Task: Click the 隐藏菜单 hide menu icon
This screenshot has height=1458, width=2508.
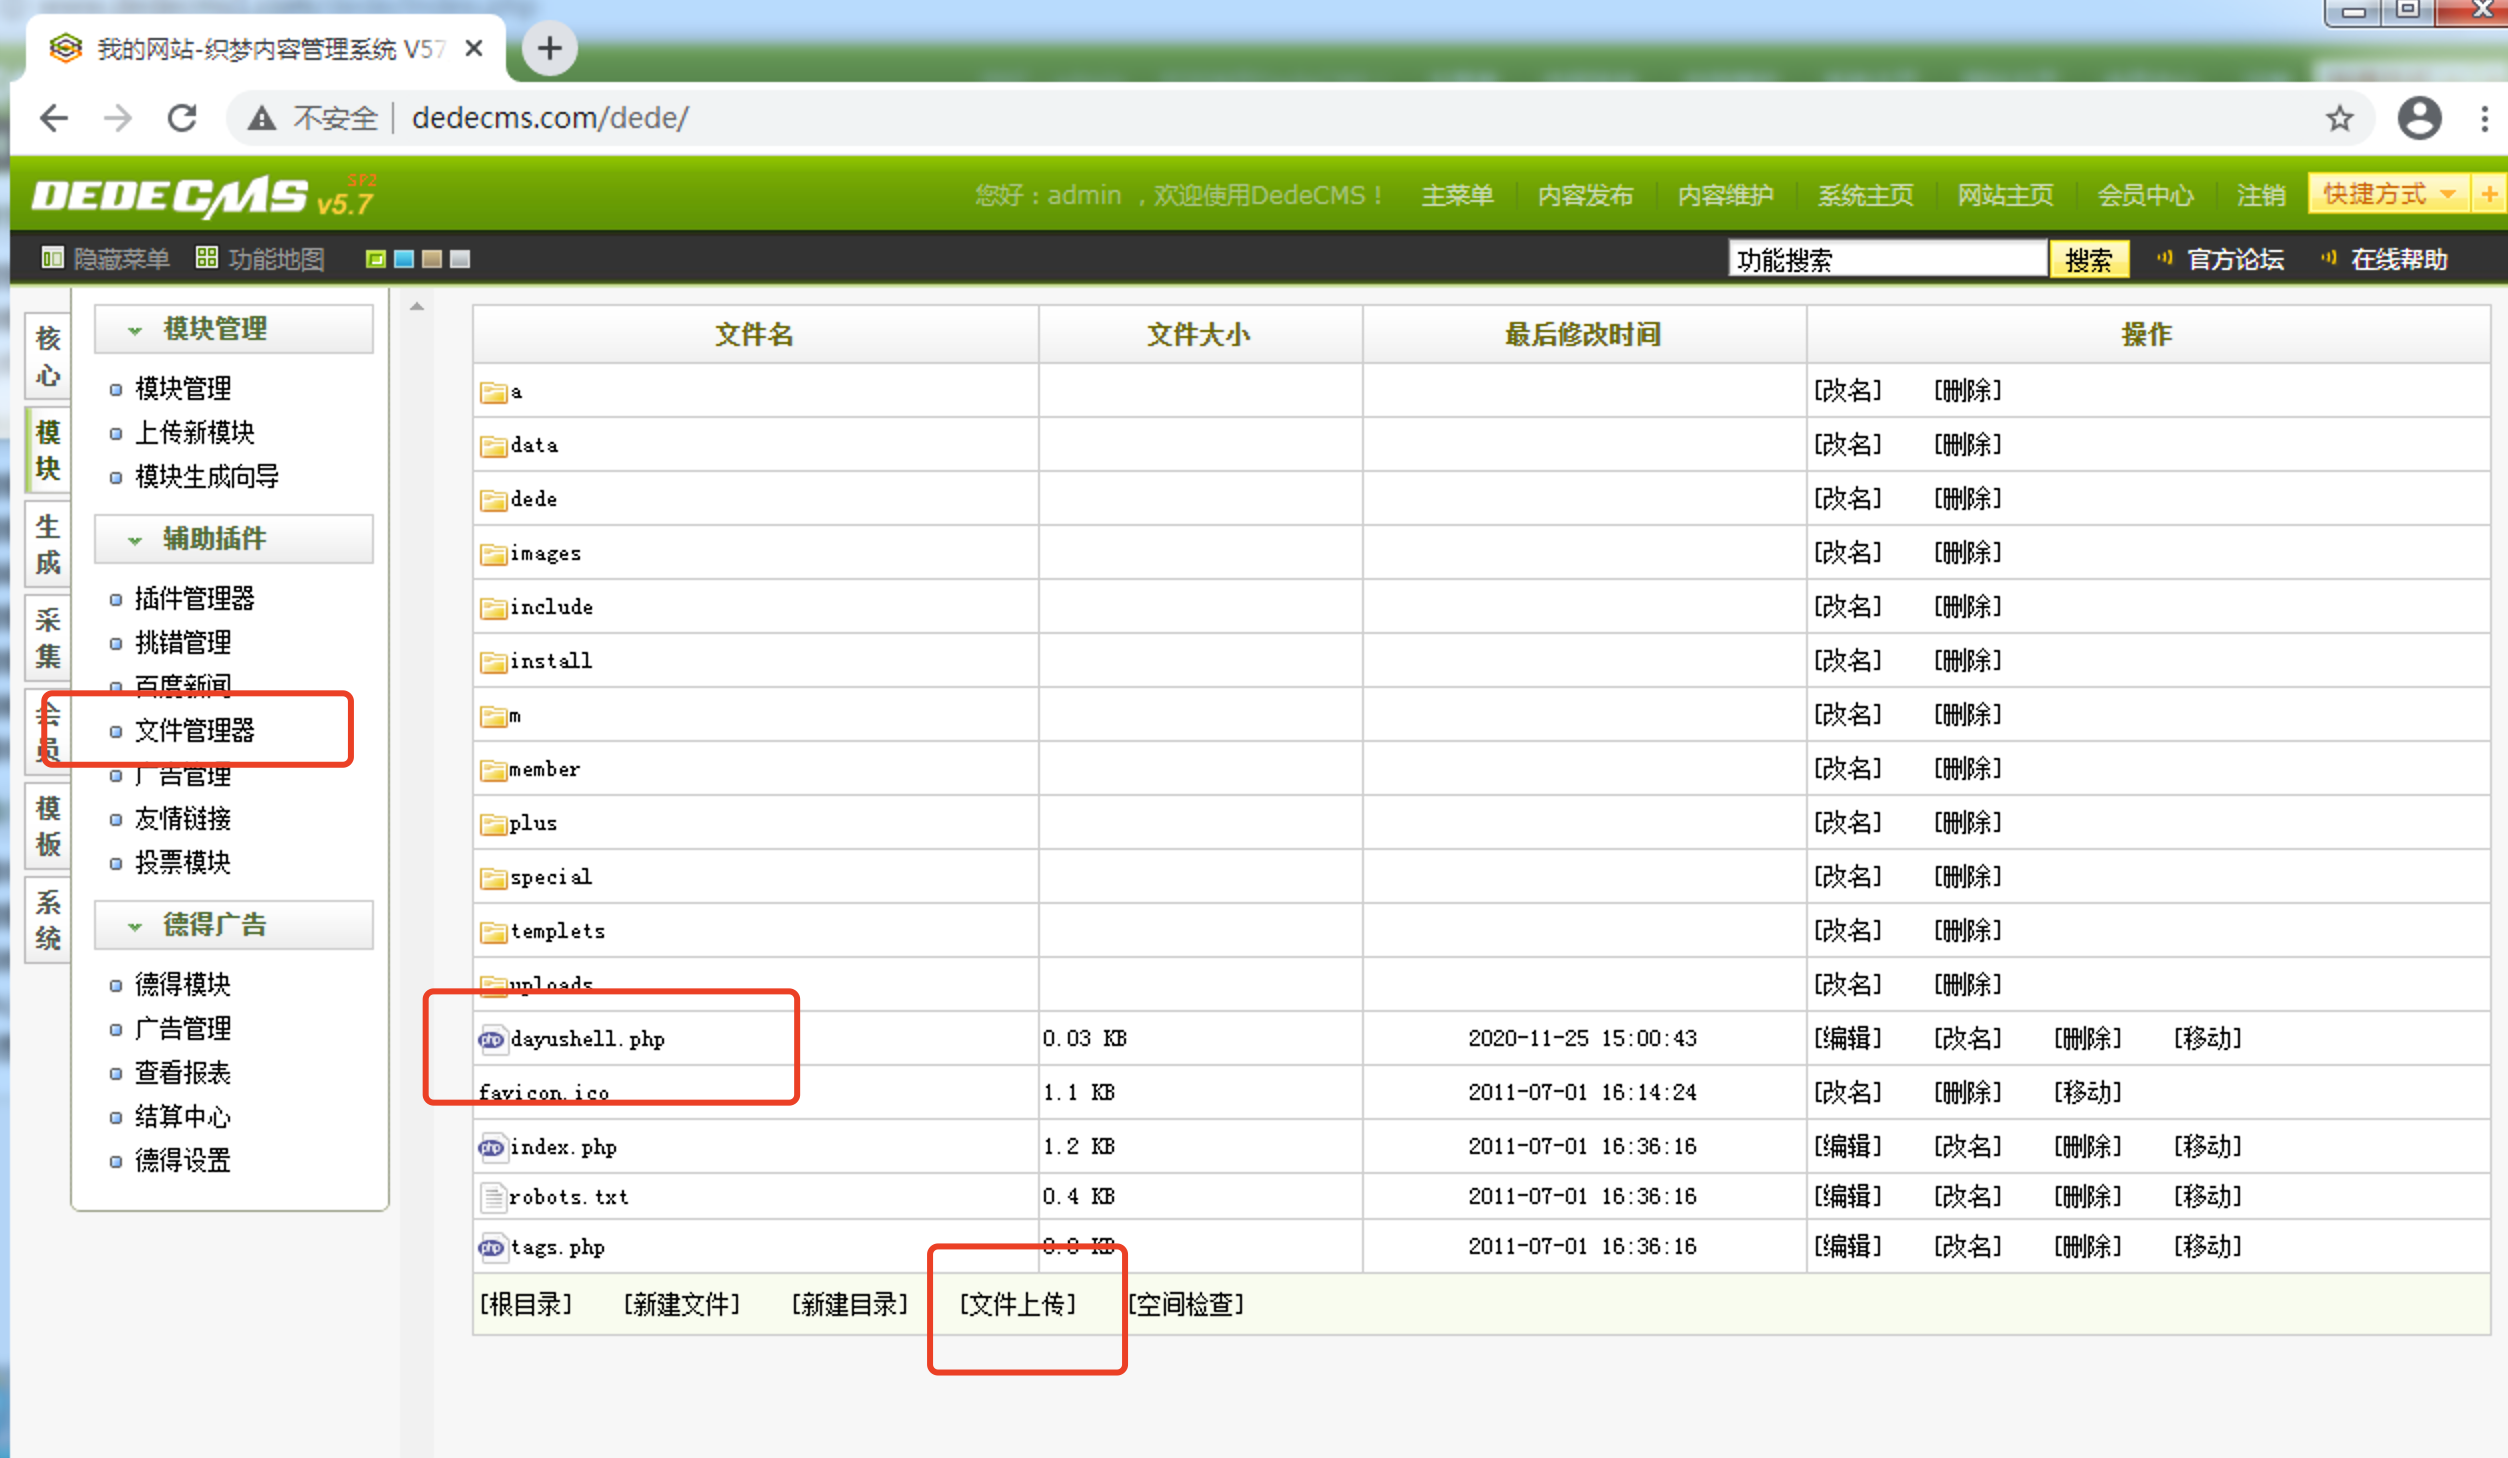Action: pyautogui.click(x=55, y=259)
